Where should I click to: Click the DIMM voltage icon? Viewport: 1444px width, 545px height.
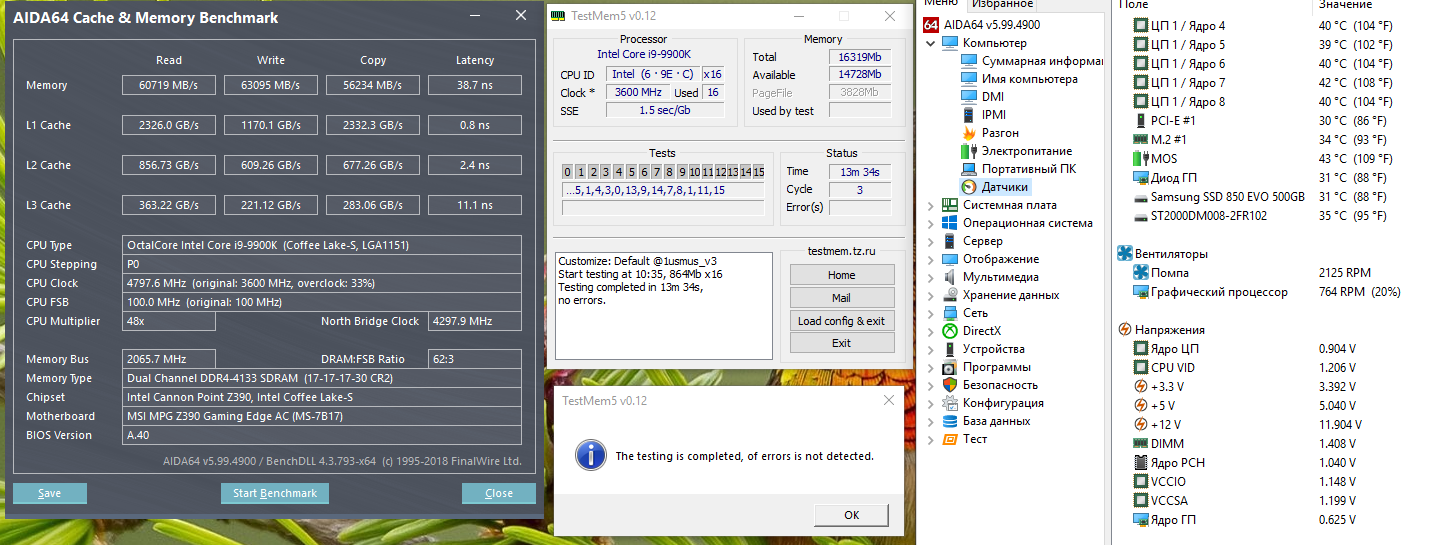1141,444
